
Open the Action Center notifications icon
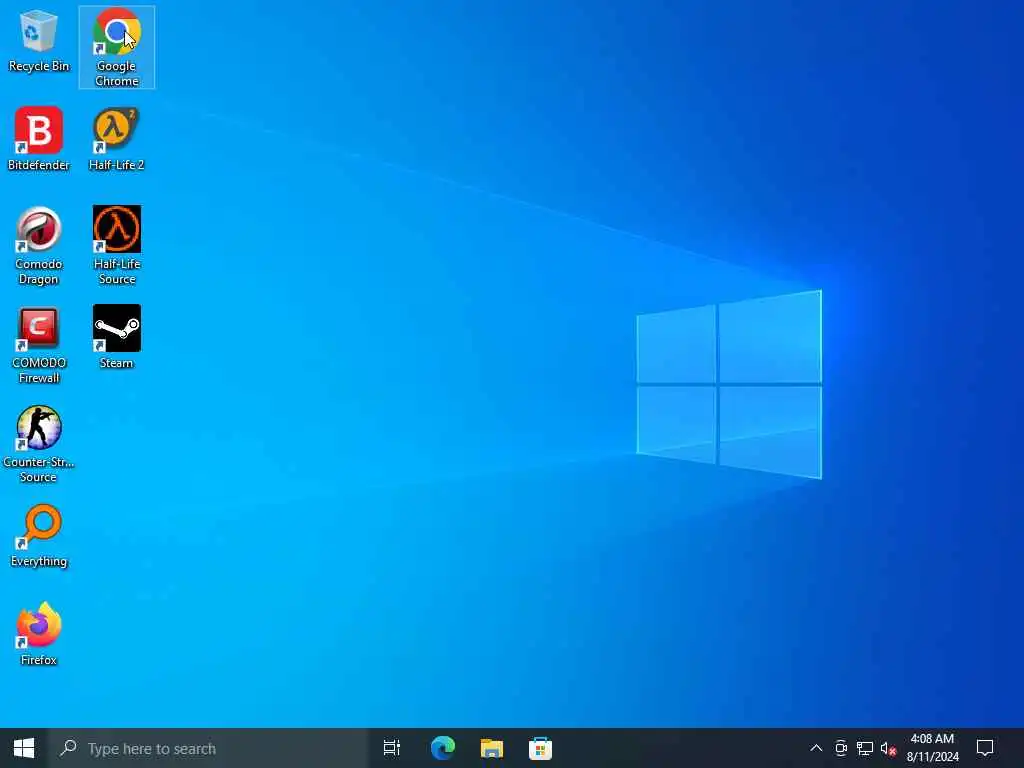[985, 748]
